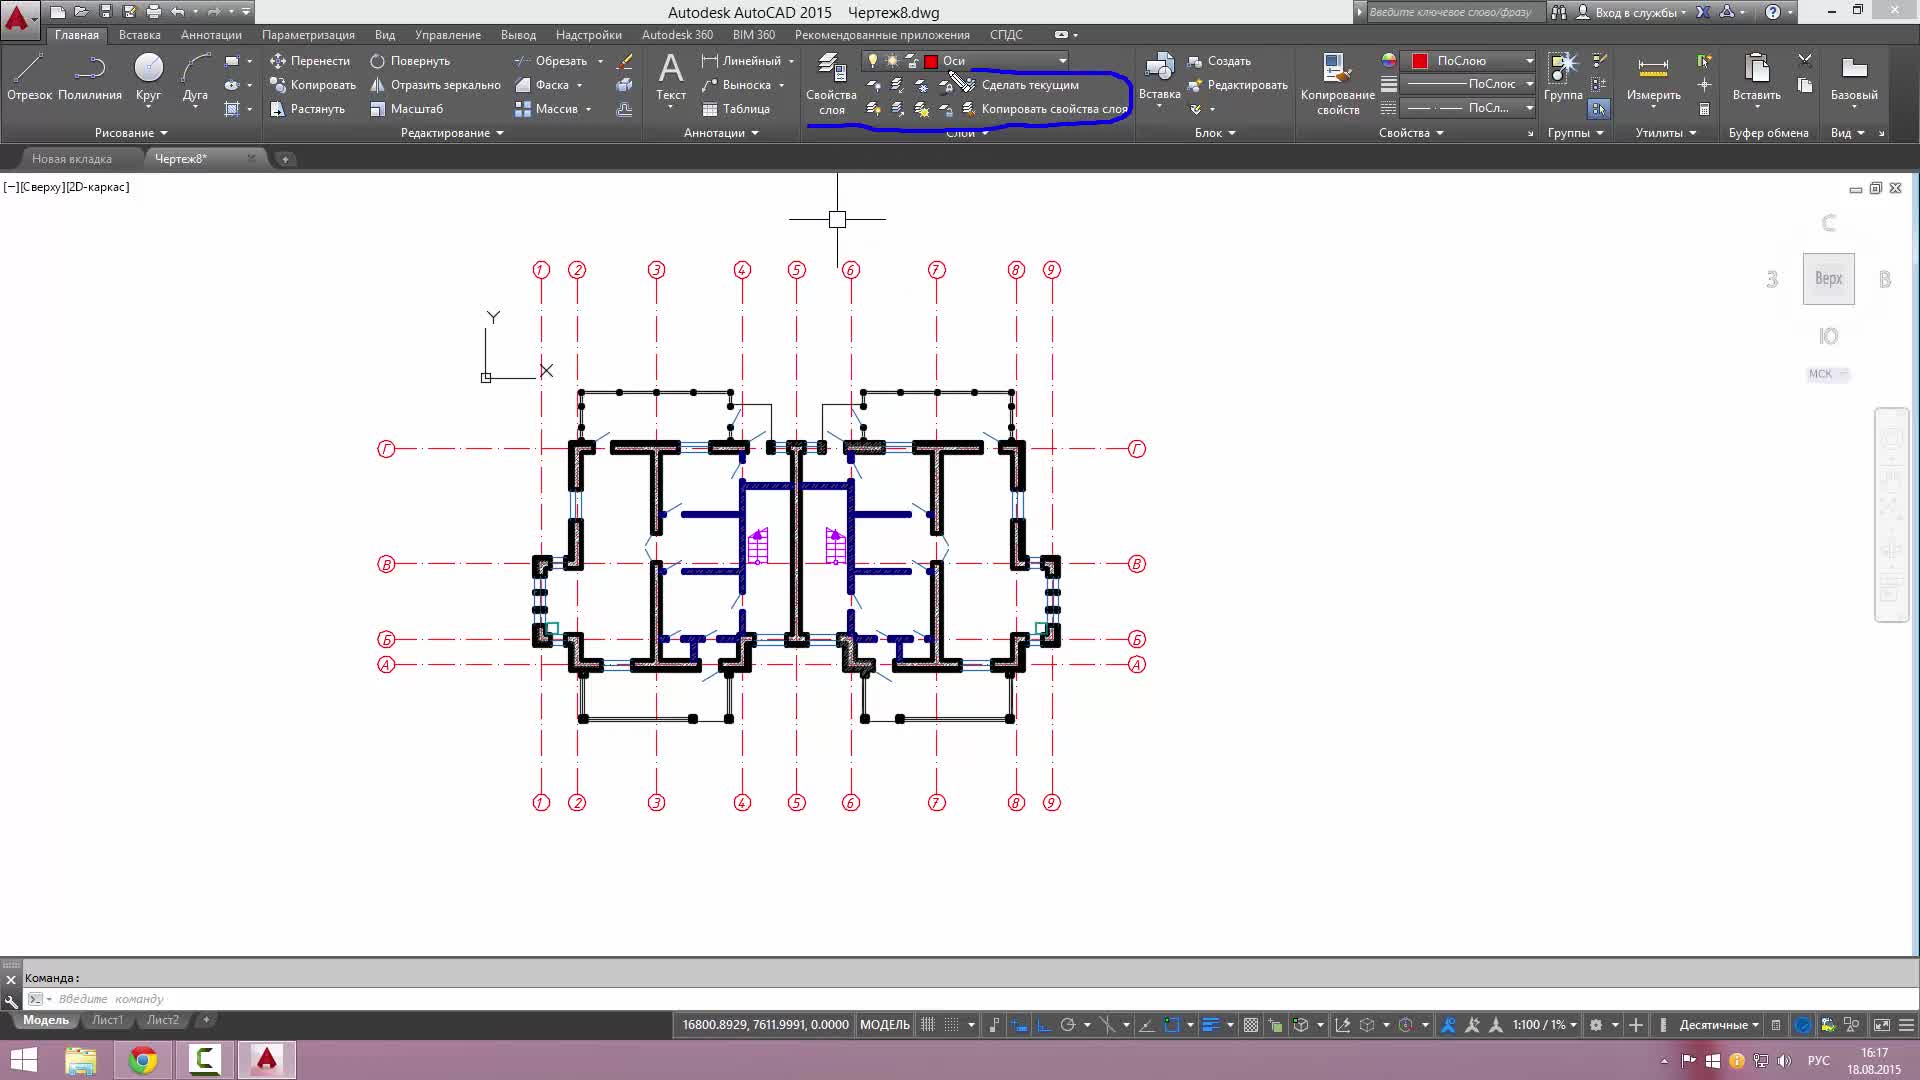Viewport: 1920px width, 1080px height.
Task: Toggle dynamic input in status bar
Action: click(1020, 1025)
